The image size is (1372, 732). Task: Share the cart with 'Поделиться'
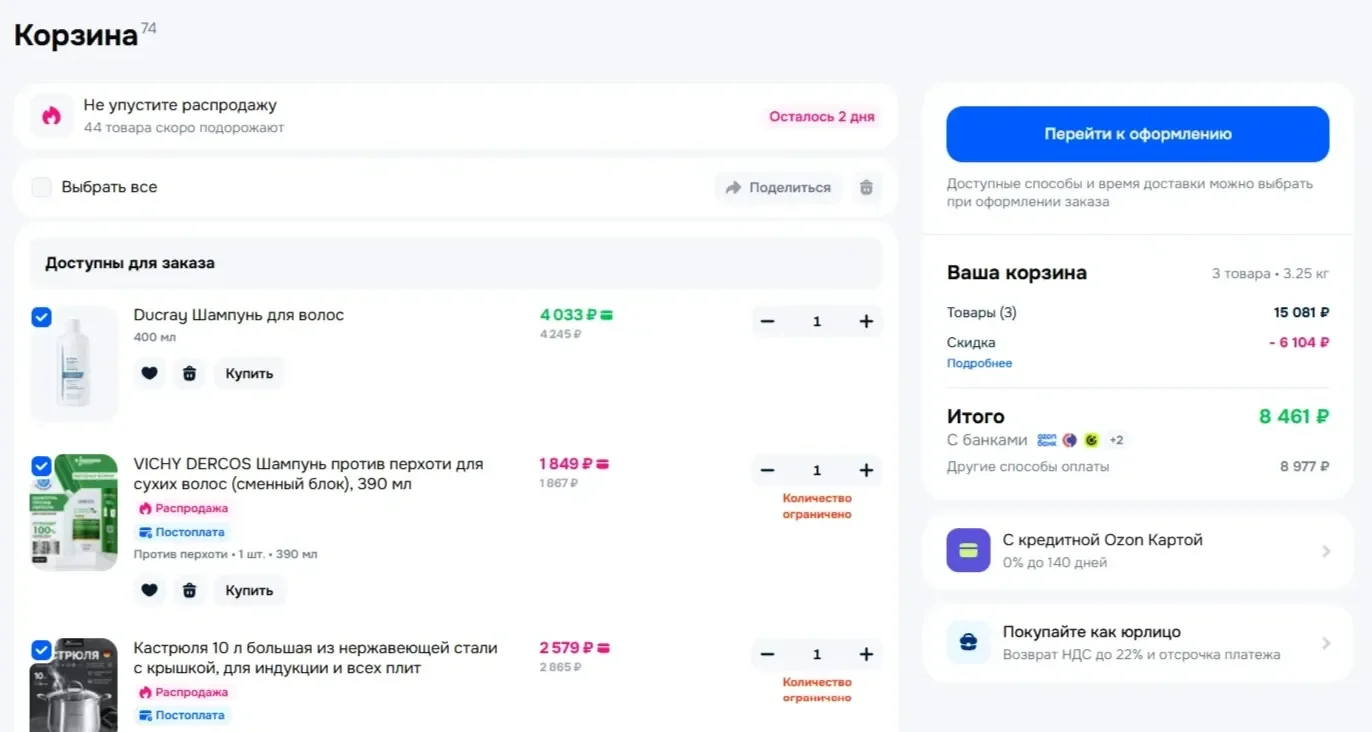click(779, 188)
